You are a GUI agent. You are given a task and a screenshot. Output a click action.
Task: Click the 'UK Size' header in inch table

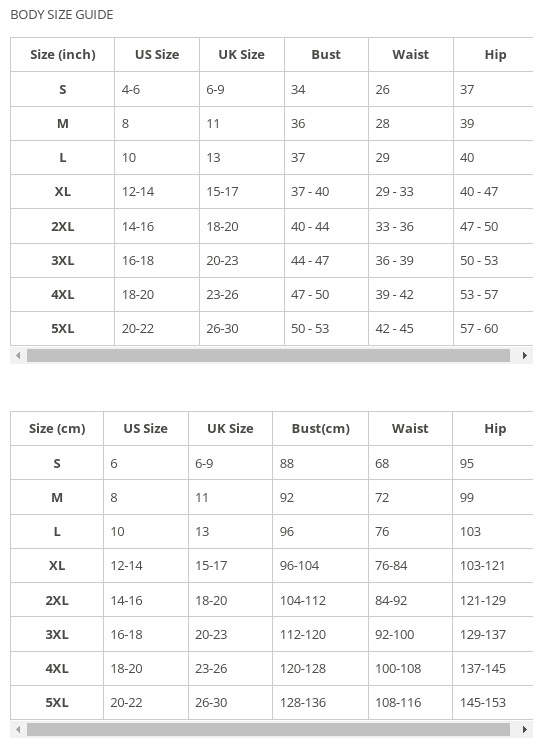point(242,55)
